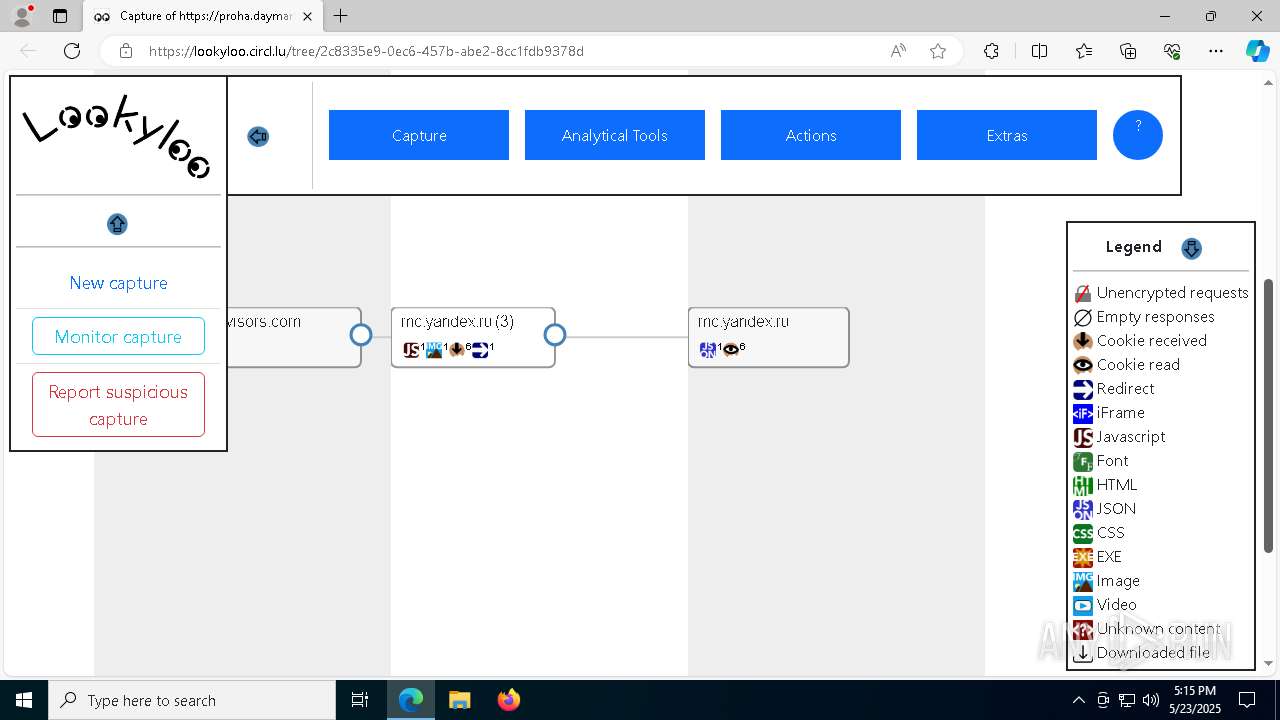
Task: Click the JSON legend icon
Action: point(1083,509)
